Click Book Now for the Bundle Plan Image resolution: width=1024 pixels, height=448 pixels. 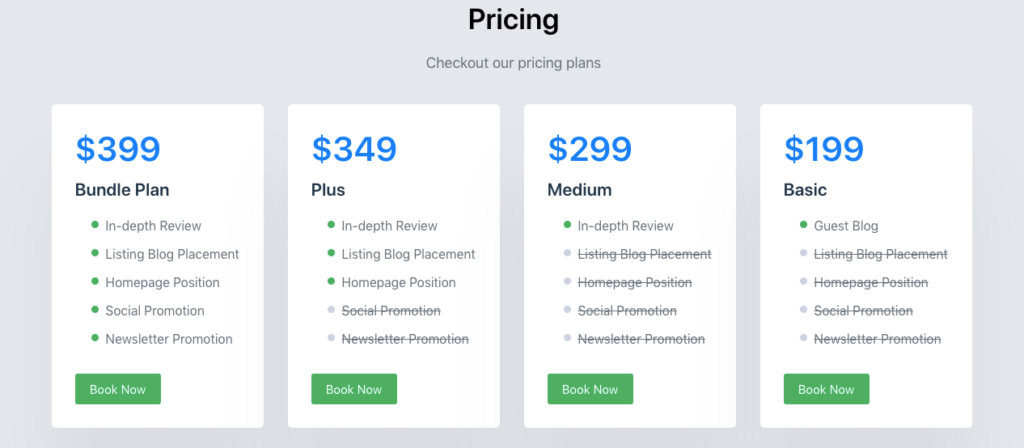(118, 389)
